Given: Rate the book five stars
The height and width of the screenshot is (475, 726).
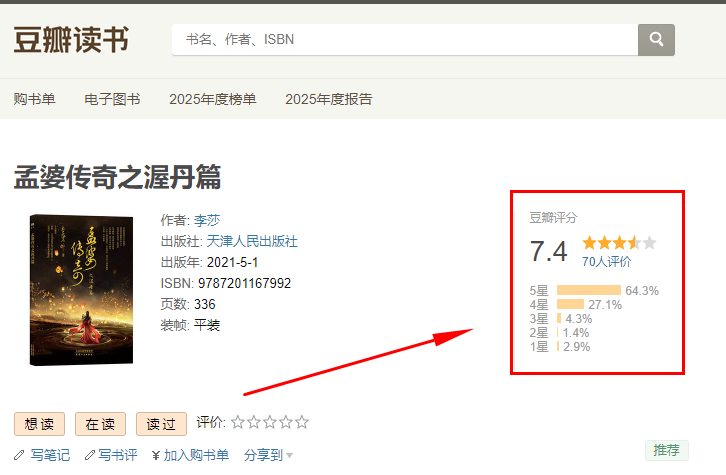Looking at the screenshot, I should [x=302, y=423].
